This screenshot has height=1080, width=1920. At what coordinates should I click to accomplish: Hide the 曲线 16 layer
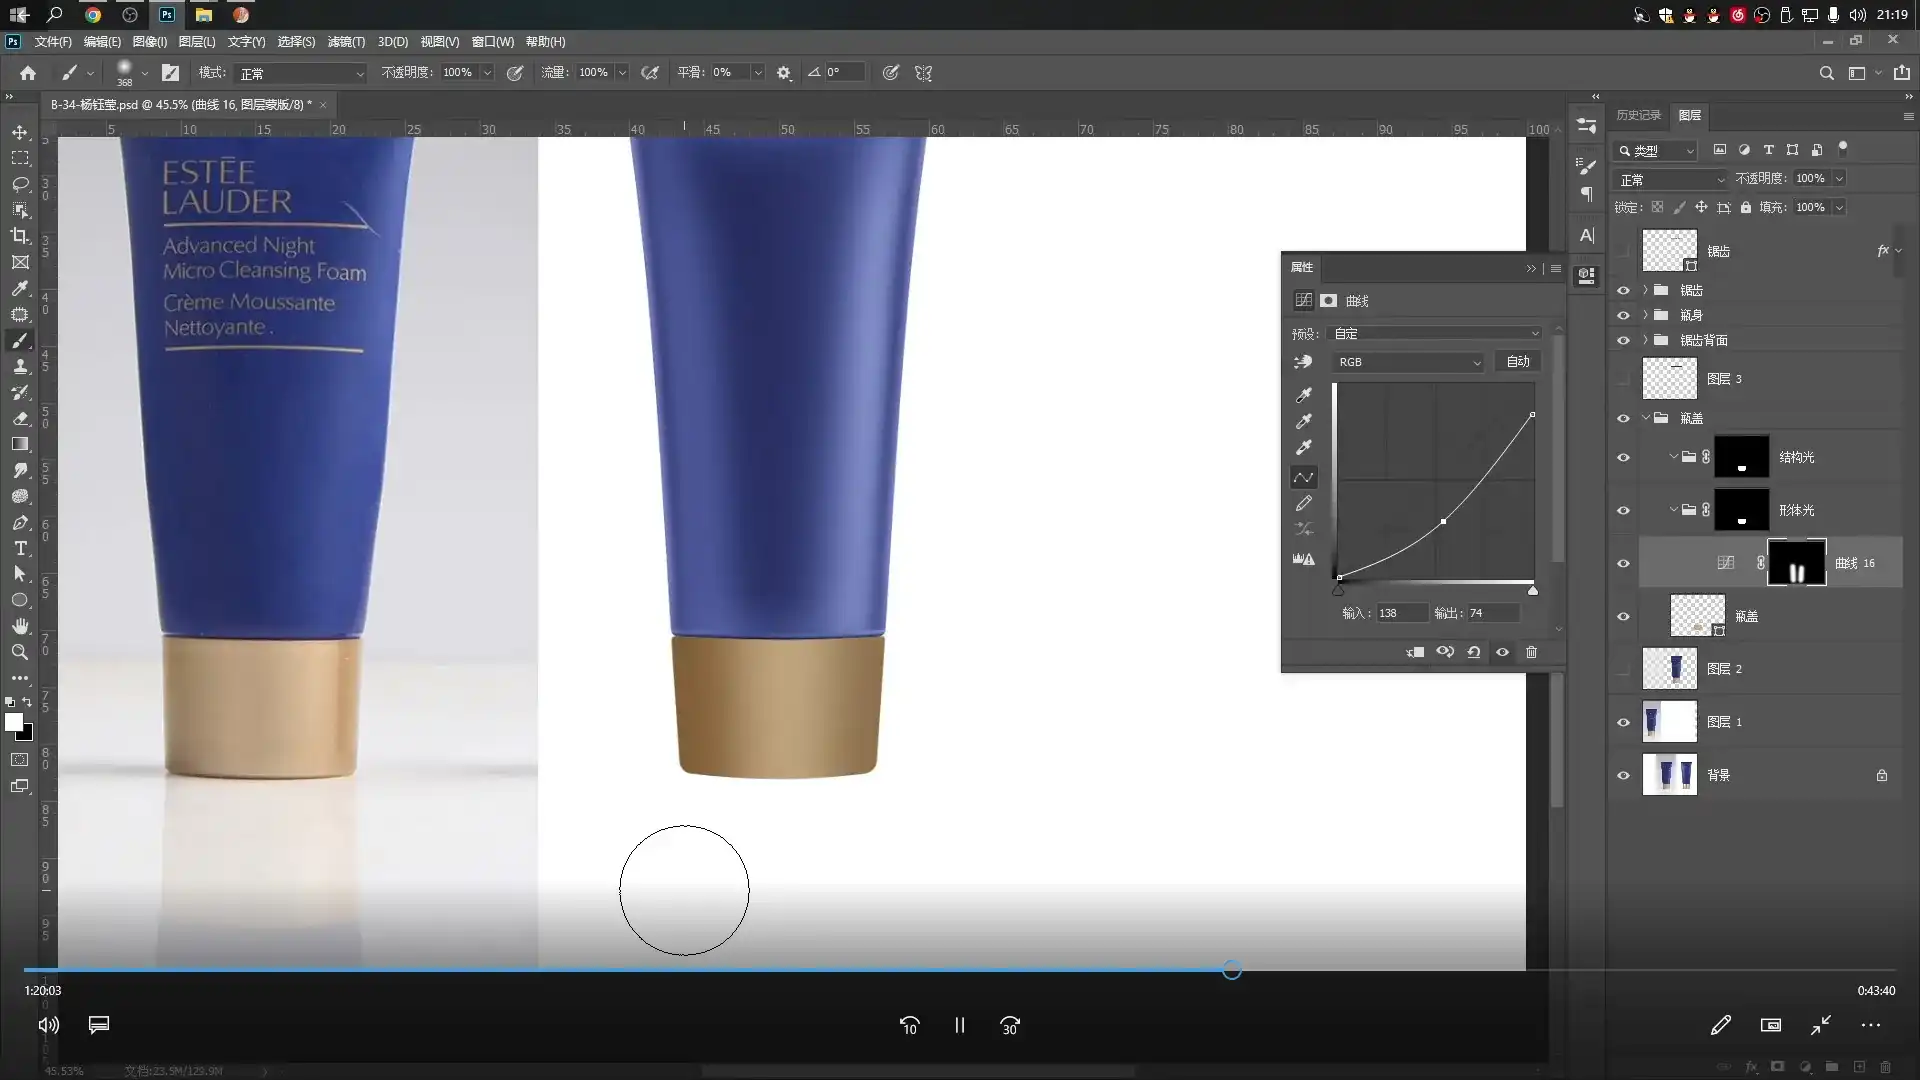pyautogui.click(x=1623, y=563)
